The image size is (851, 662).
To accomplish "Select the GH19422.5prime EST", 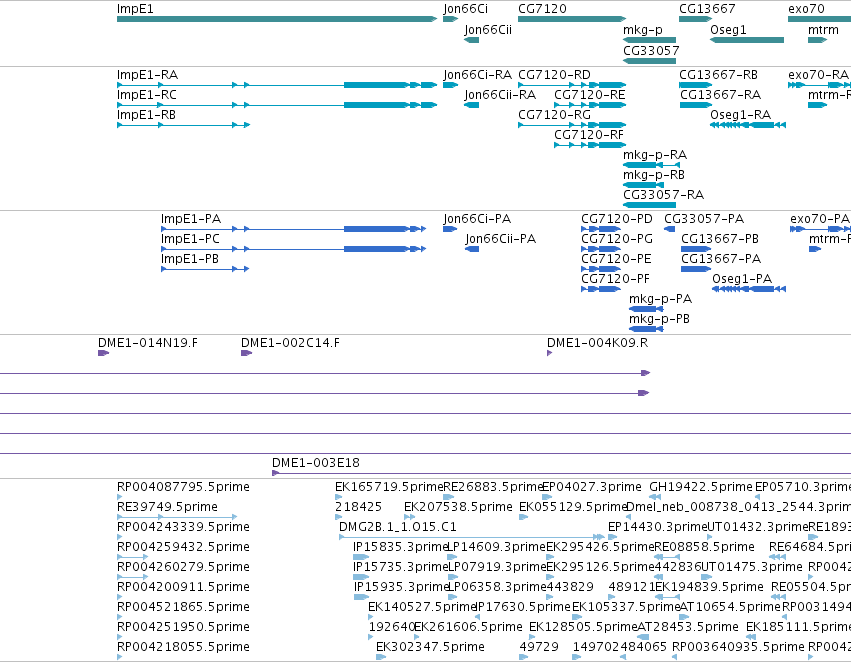I will pos(655,497).
